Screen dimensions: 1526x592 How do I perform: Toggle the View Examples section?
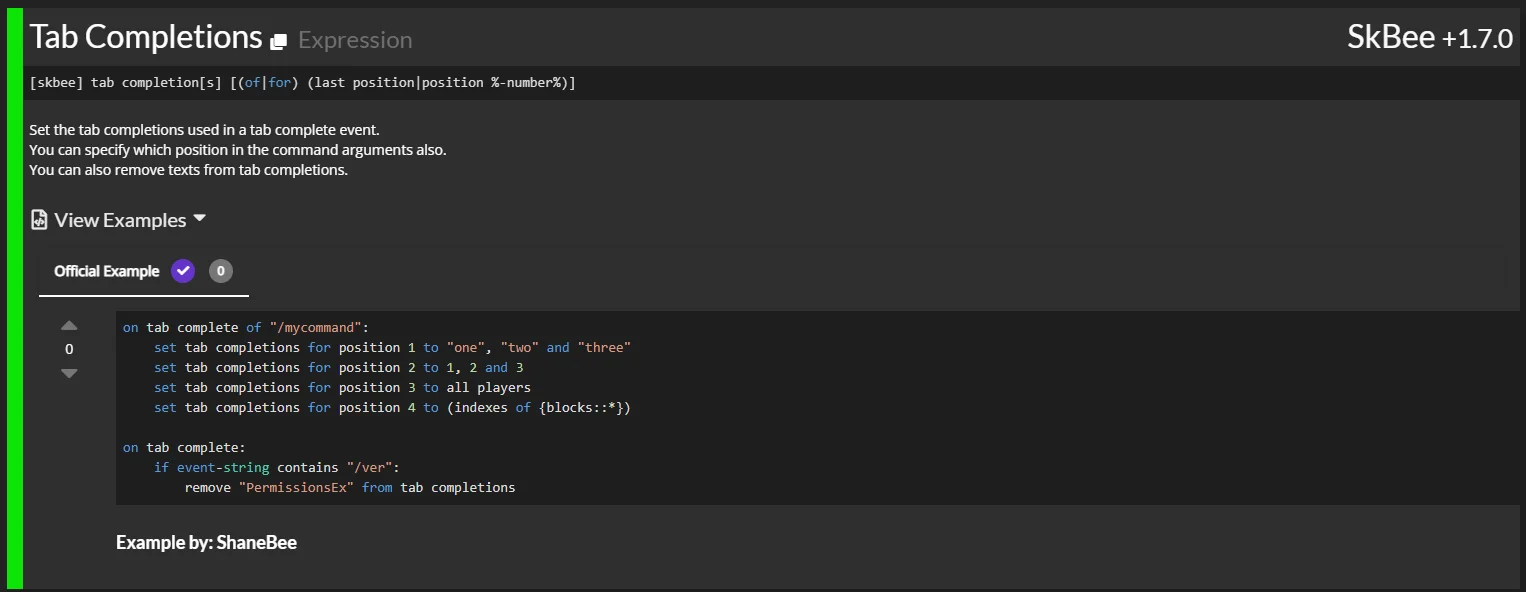click(119, 220)
